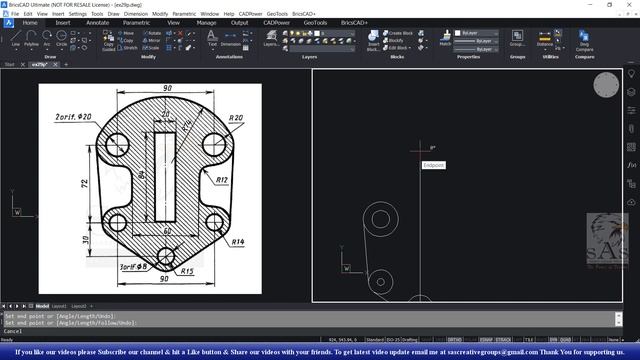Jump to the first layout with arrow
The height and width of the screenshot is (360, 640).
tap(4, 306)
